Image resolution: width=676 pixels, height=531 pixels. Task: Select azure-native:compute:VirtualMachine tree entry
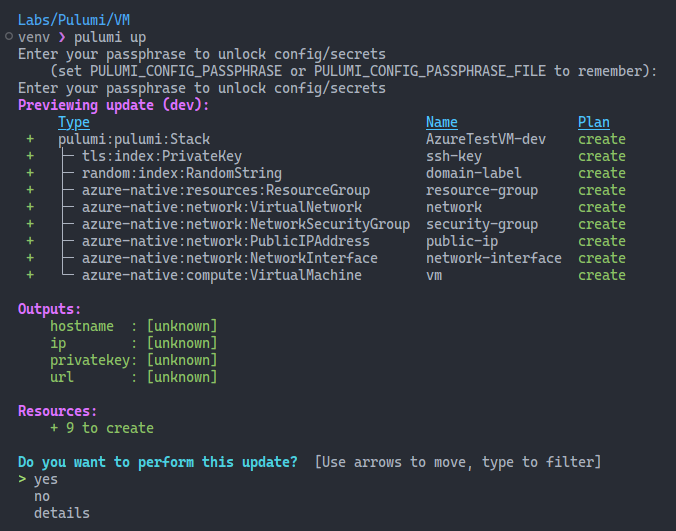point(222,275)
